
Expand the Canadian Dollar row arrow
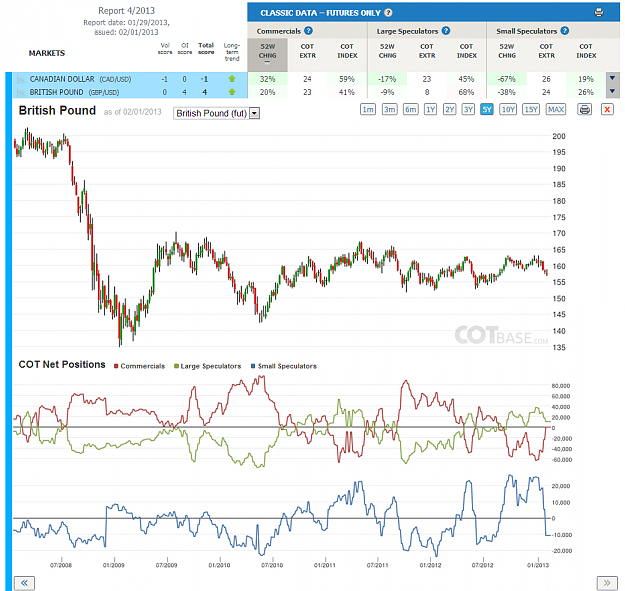tap(613, 79)
